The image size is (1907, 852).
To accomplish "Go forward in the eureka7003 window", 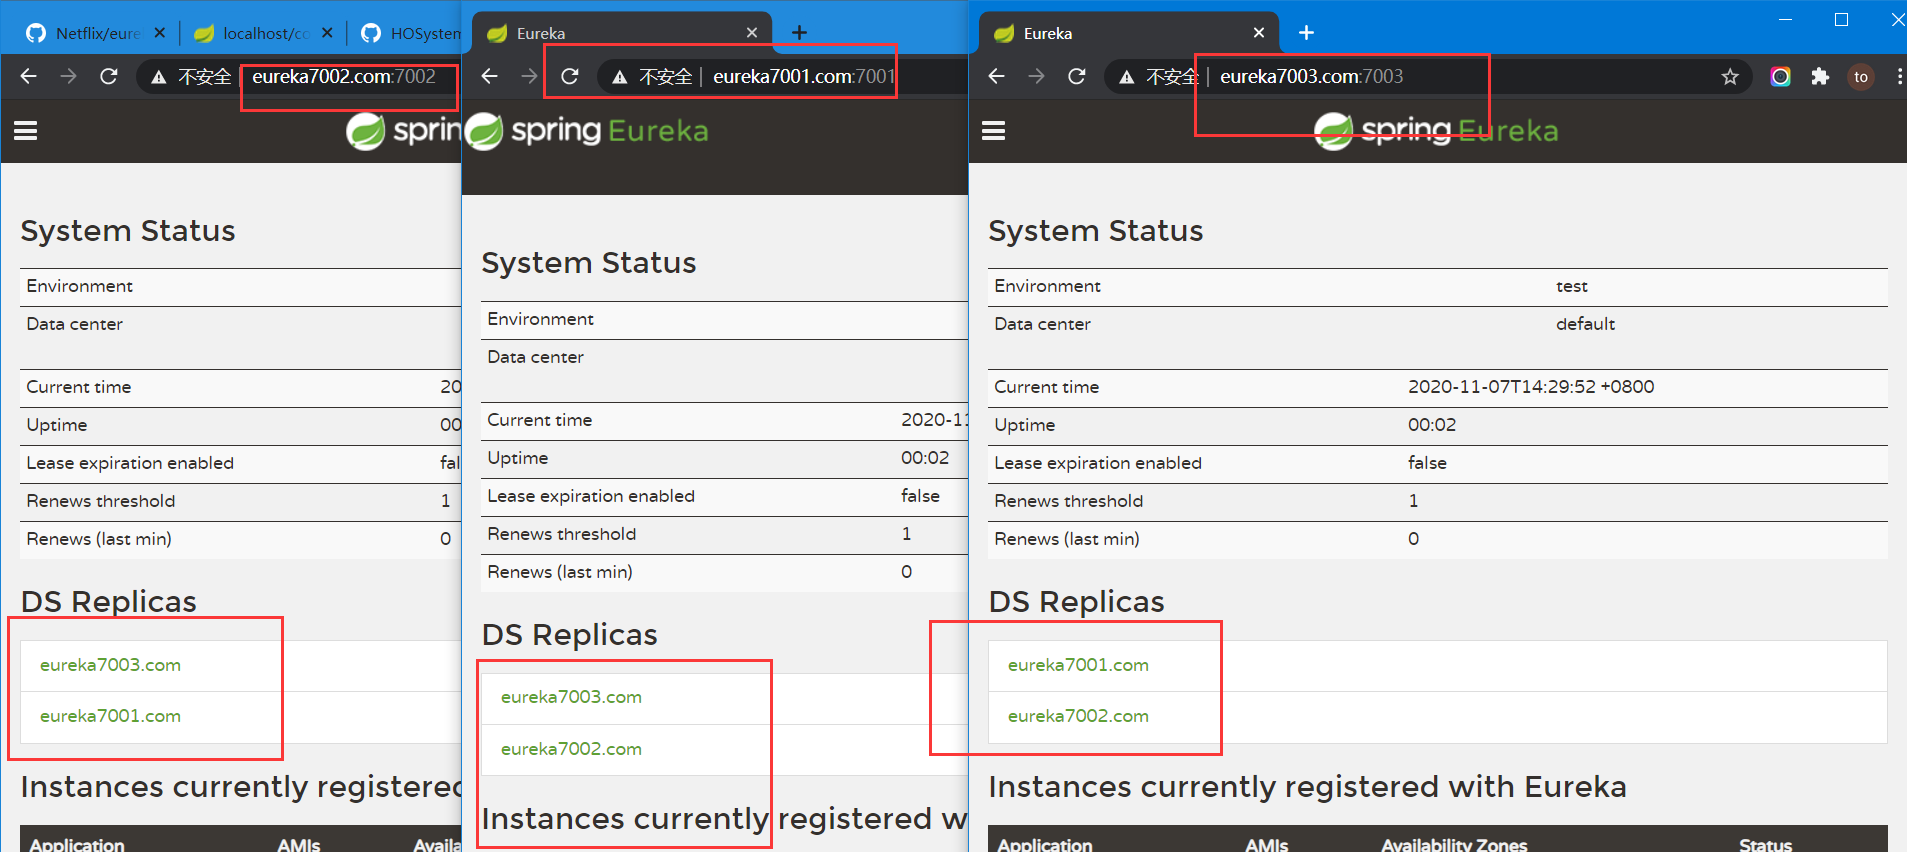I will click(1036, 76).
